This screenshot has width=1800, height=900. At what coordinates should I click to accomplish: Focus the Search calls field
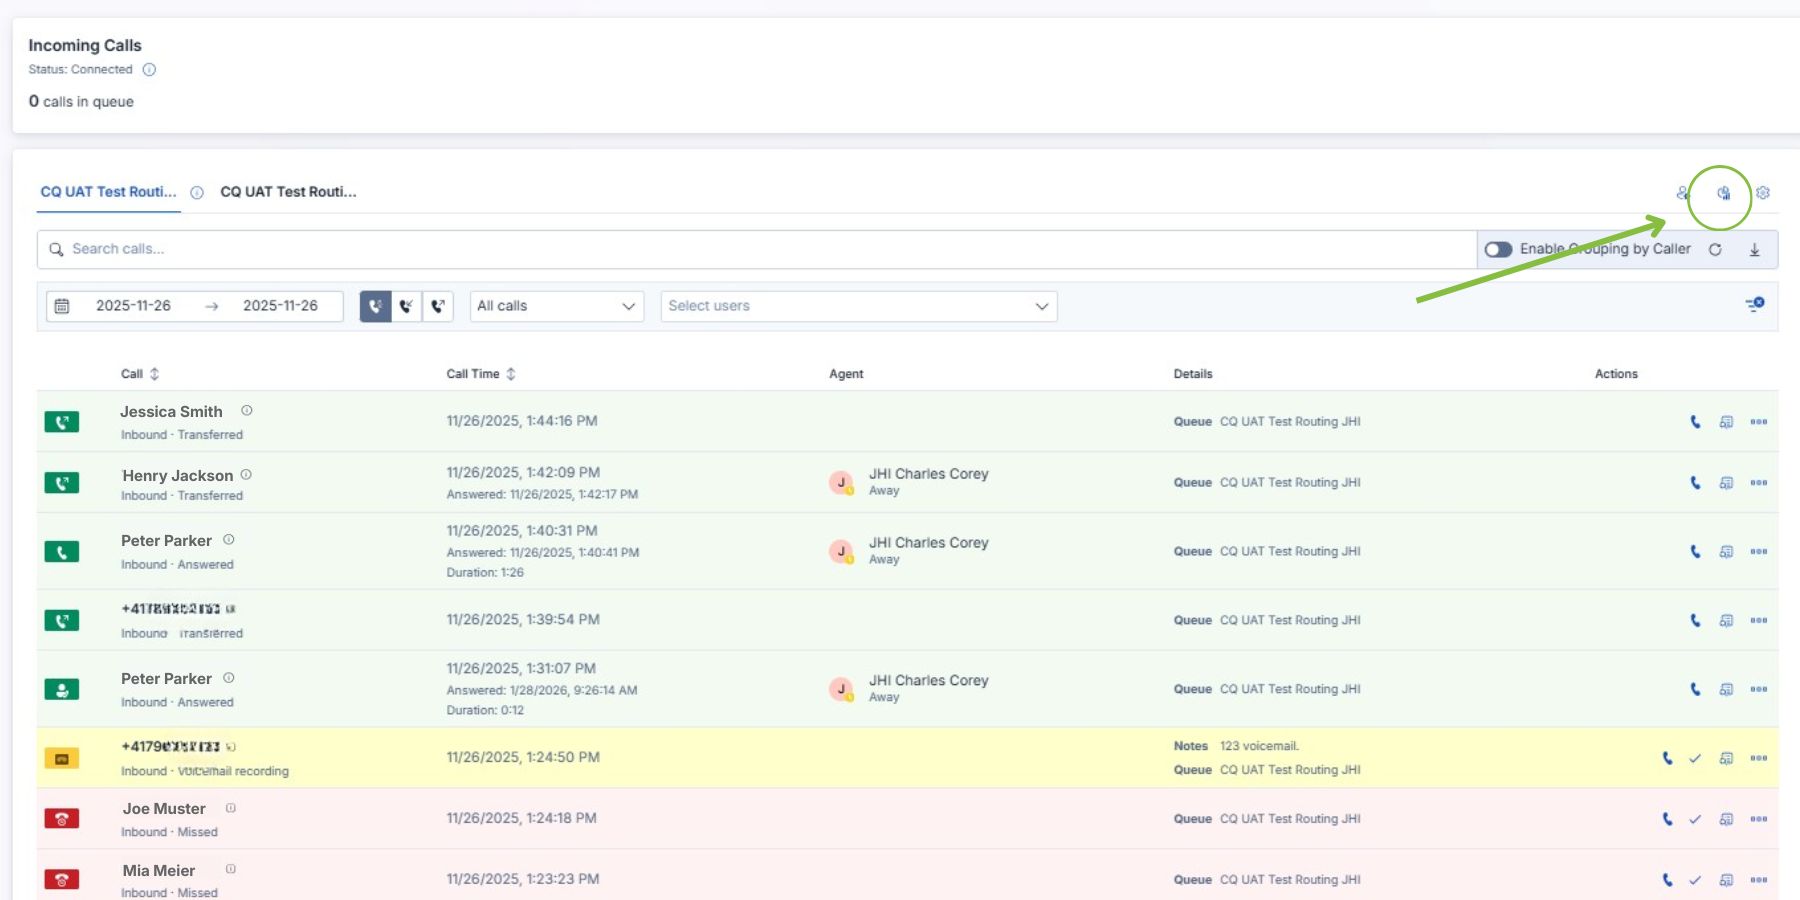(757, 249)
